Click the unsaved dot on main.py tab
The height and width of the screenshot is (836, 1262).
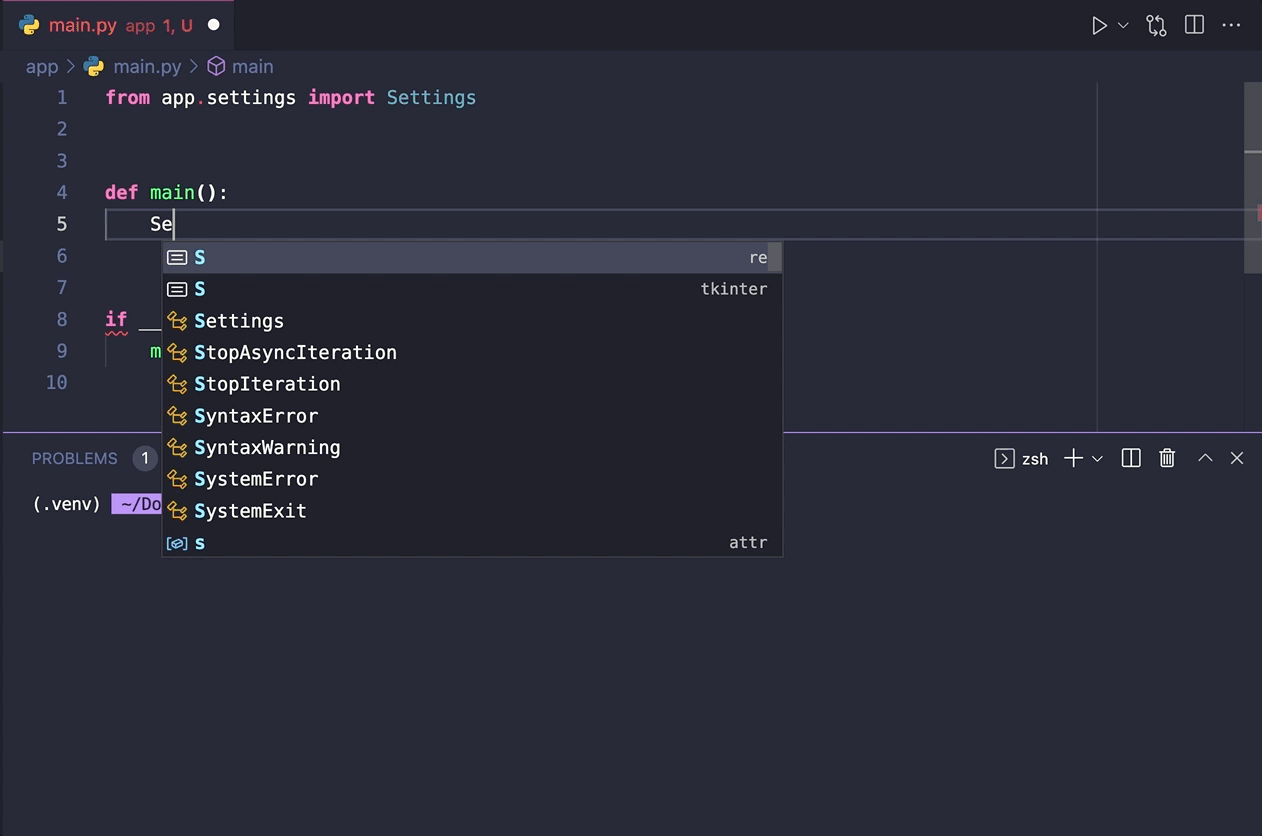pos(213,26)
